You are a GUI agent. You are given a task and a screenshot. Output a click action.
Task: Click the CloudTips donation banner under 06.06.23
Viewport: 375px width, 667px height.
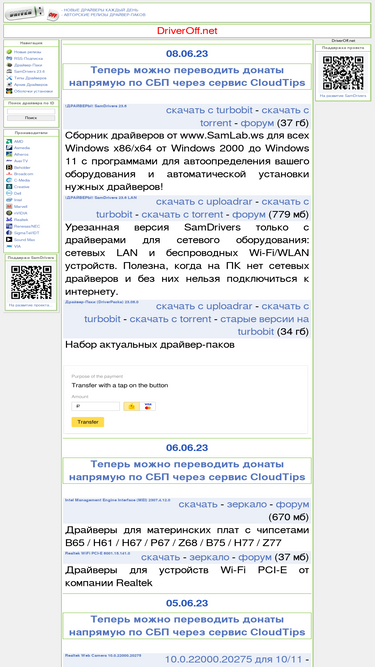click(187, 470)
